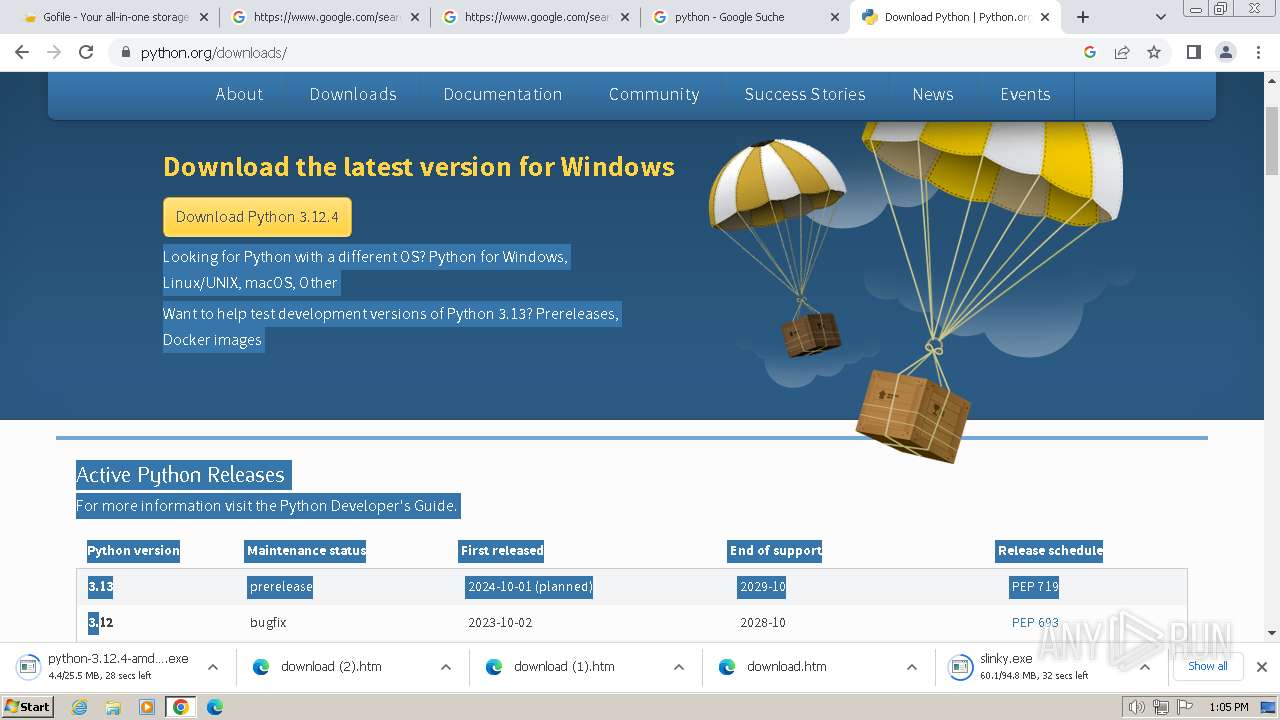The width and height of the screenshot is (1280, 720).
Task: Click the system tray volume icon
Action: [1138, 707]
